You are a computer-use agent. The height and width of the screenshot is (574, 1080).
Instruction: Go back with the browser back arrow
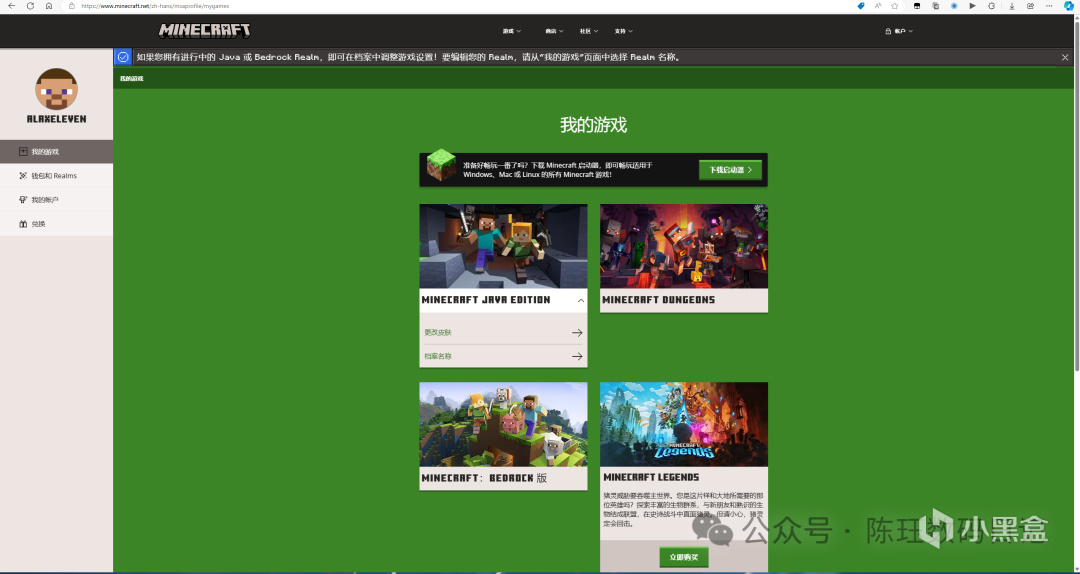point(11,6)
